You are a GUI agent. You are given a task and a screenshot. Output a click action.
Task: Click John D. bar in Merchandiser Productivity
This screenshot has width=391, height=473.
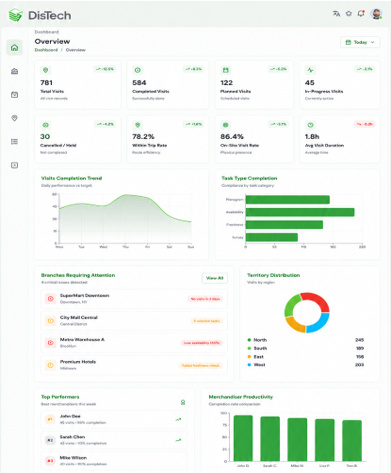pyautogui.click(x=243, y=438)
